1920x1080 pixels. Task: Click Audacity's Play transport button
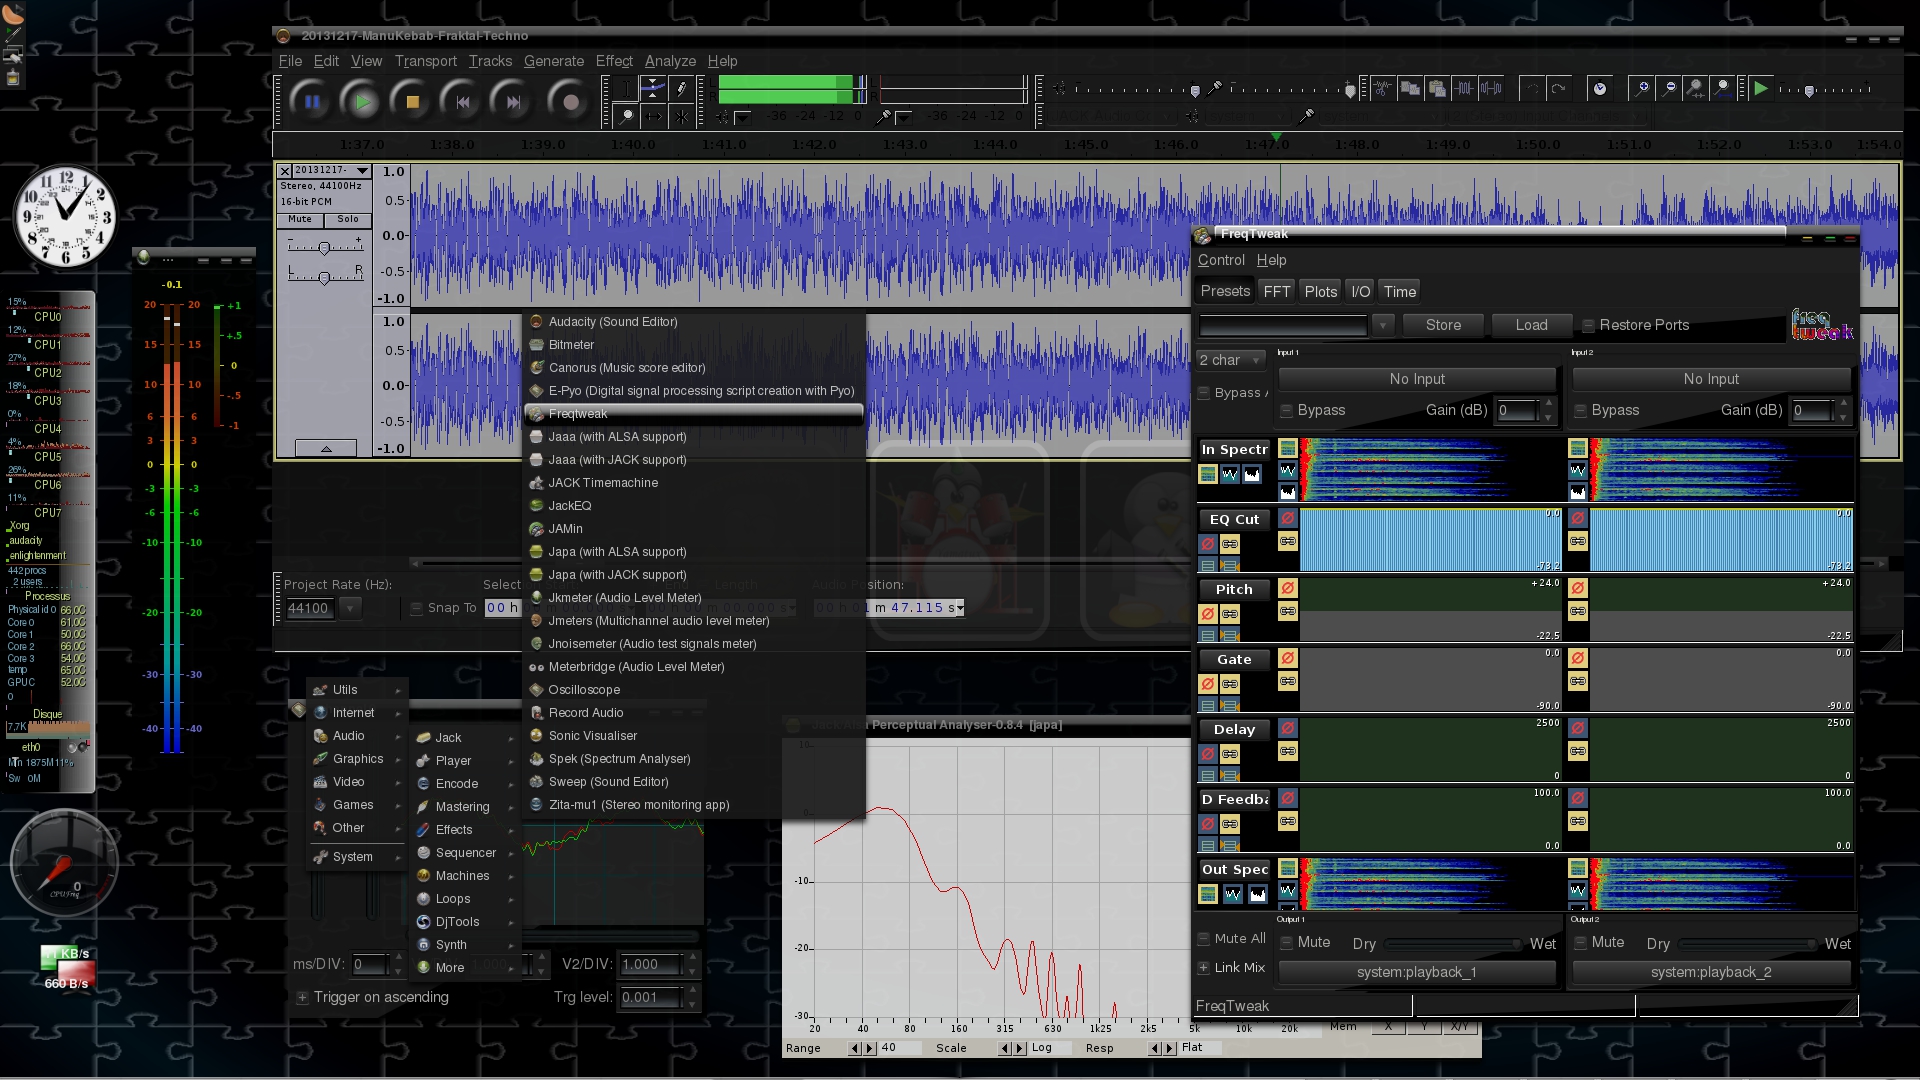click(x=361, y=101)
